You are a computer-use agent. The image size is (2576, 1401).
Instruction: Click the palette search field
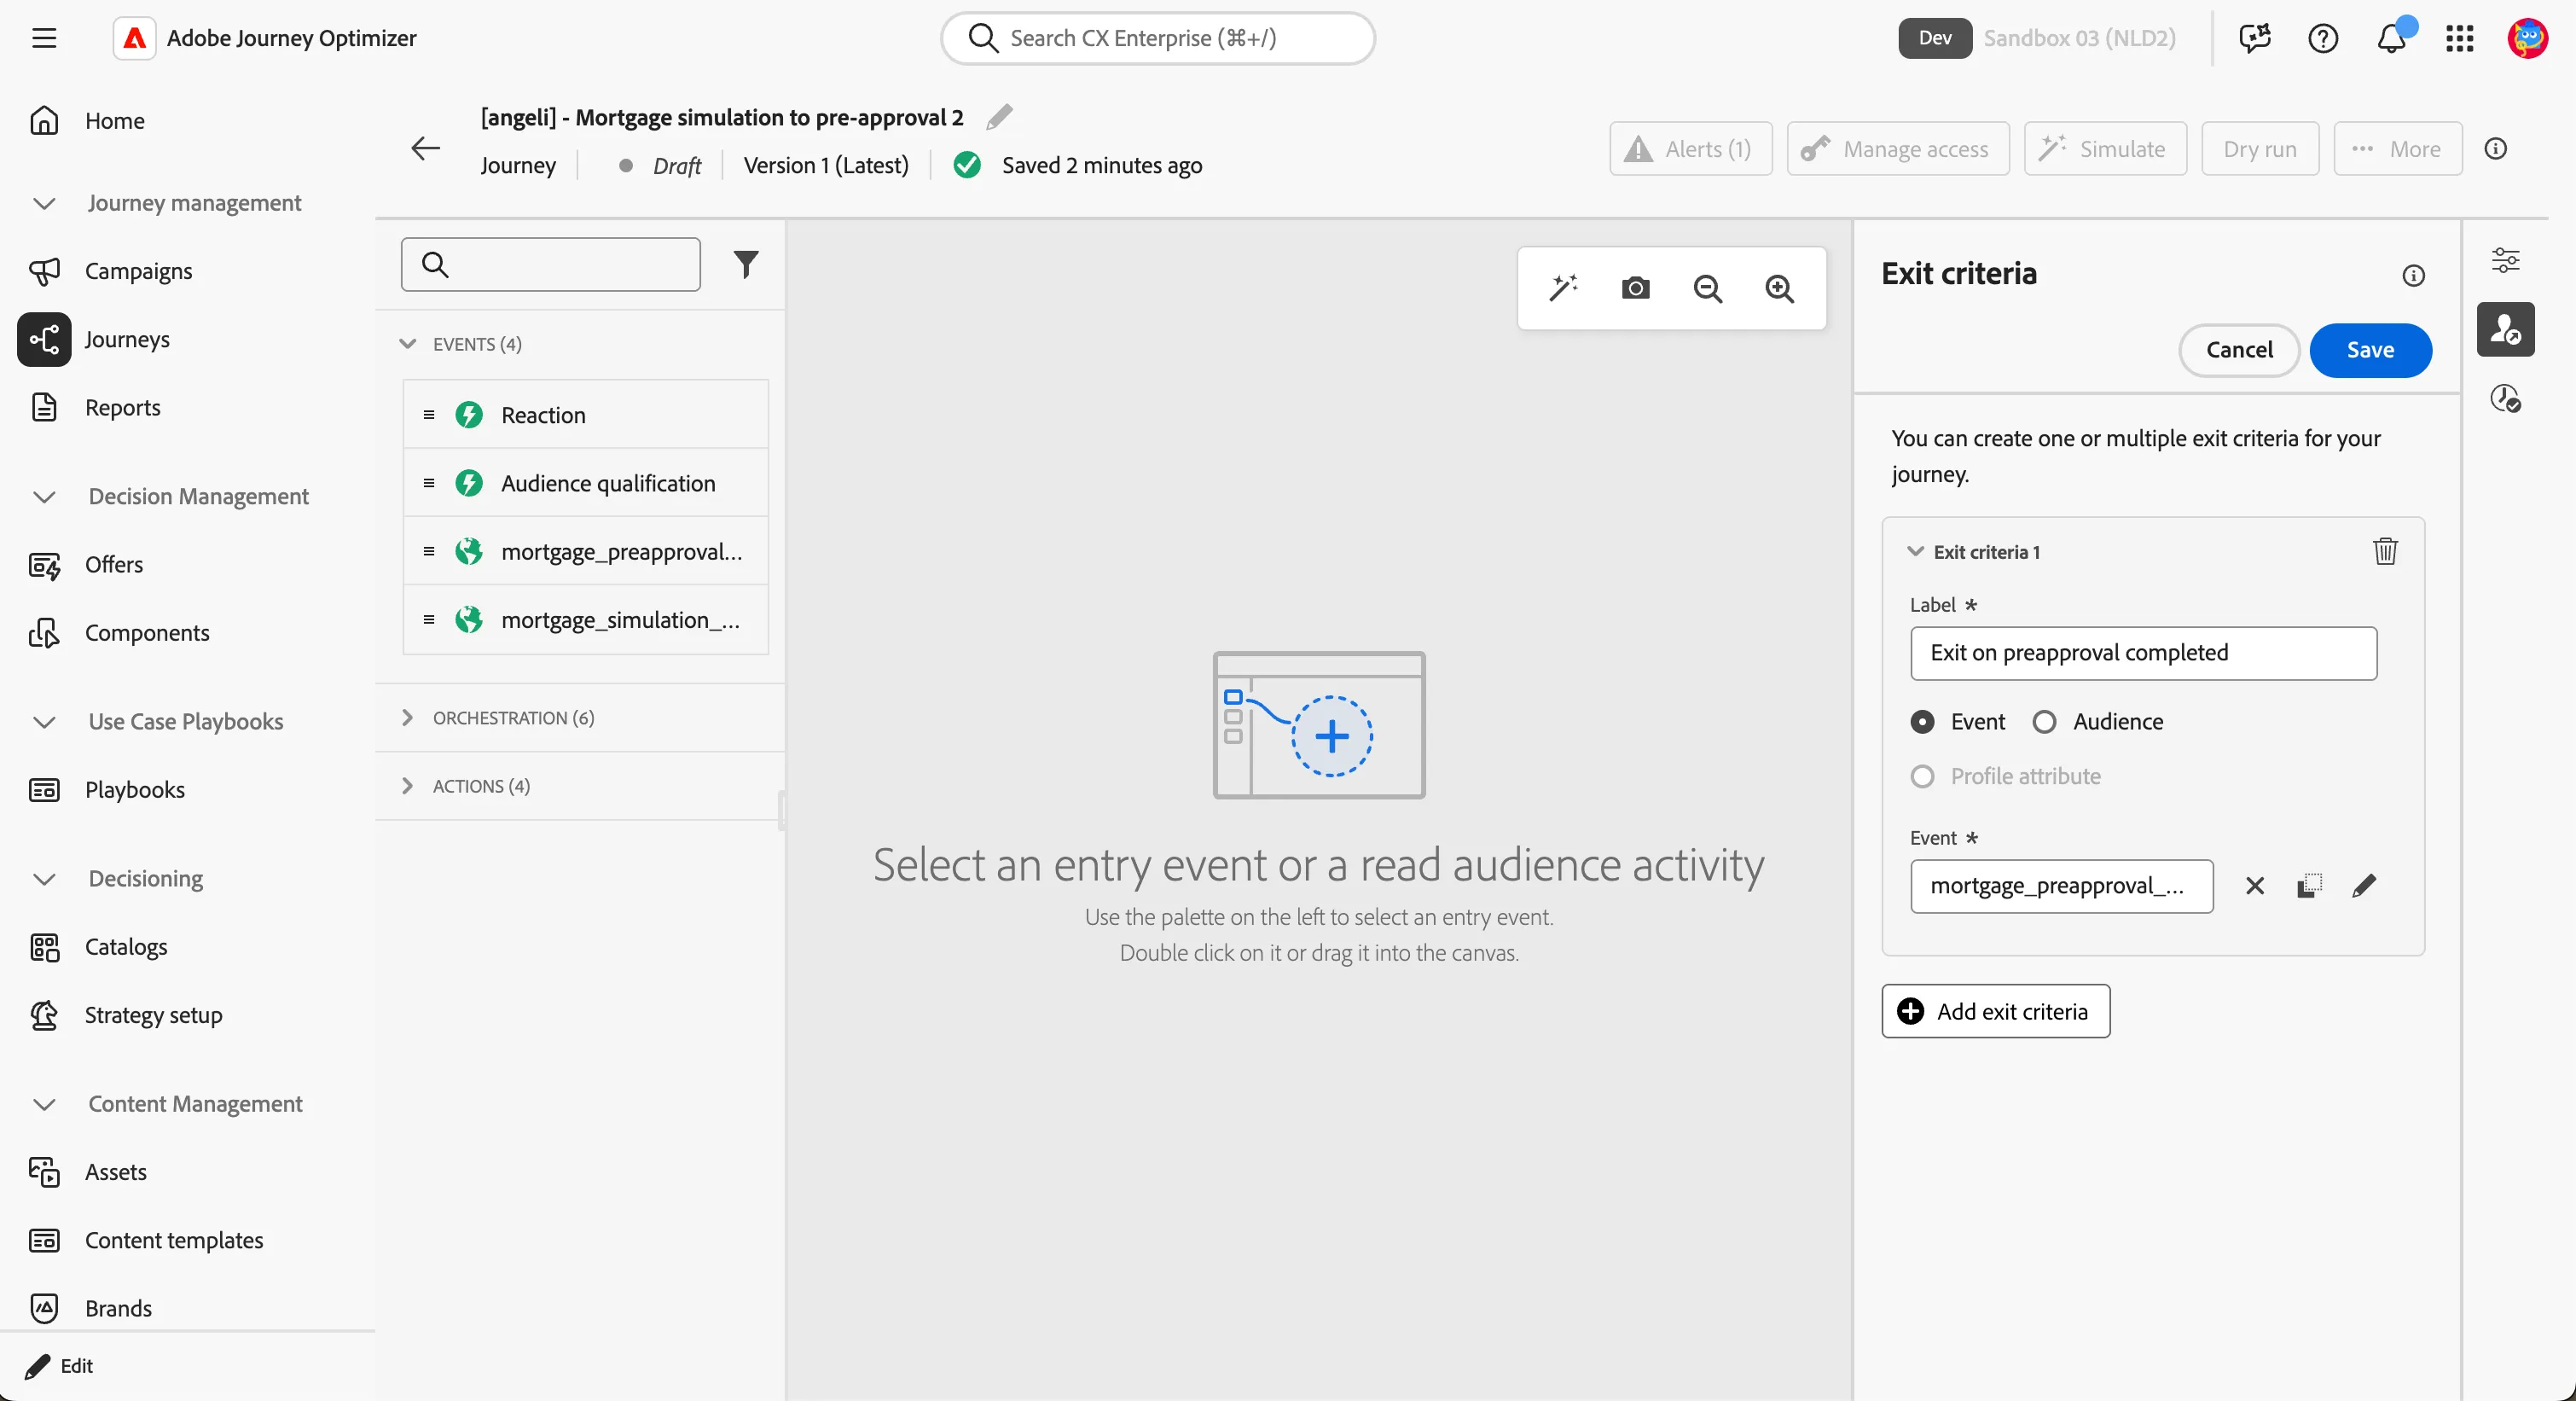[550, 264]
